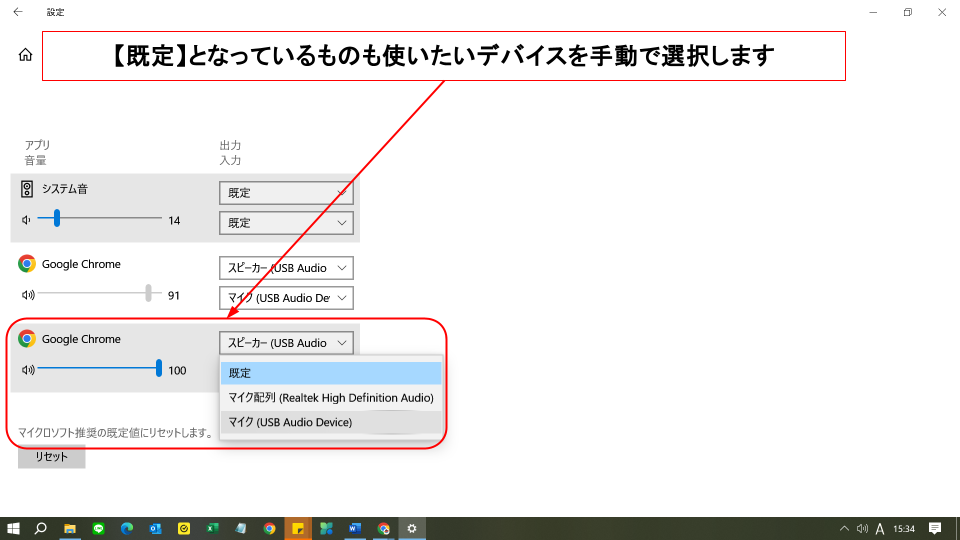Mute the second Google Chrome at 100 volume
This screenshot has width=960, height=540.
point(27,370)
